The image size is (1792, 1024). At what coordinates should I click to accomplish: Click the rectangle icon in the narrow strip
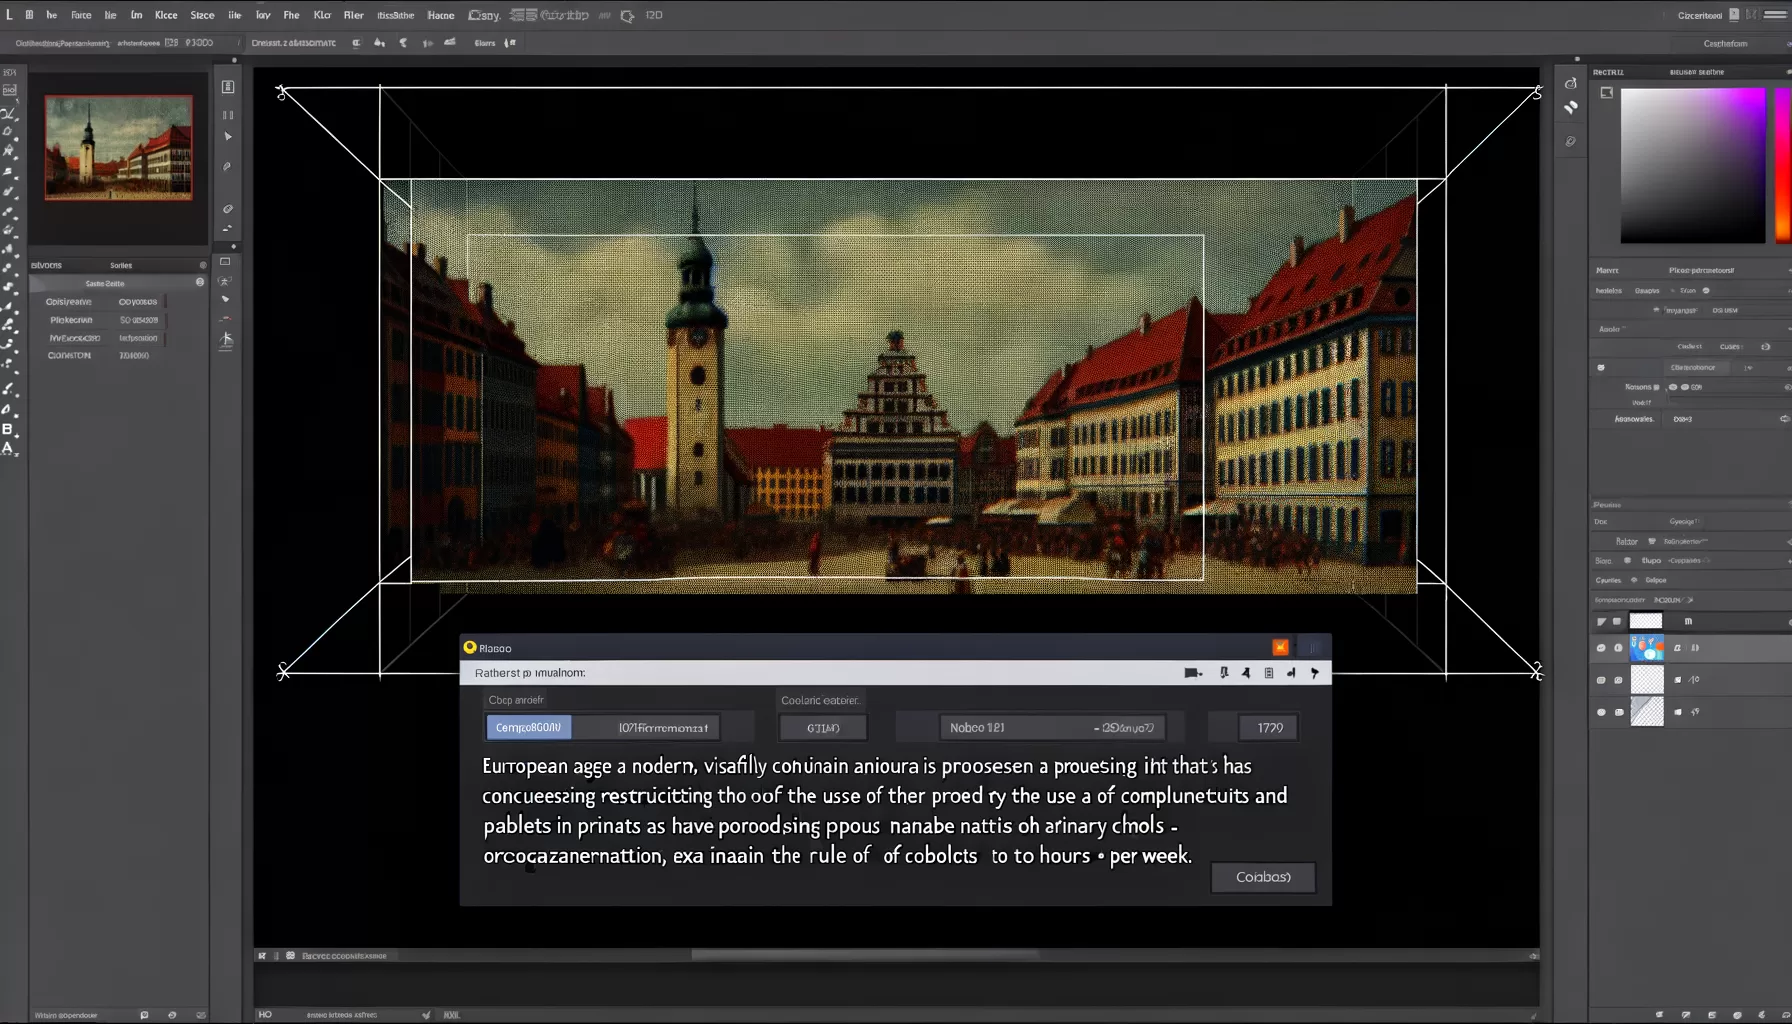[x=226, y=262]
